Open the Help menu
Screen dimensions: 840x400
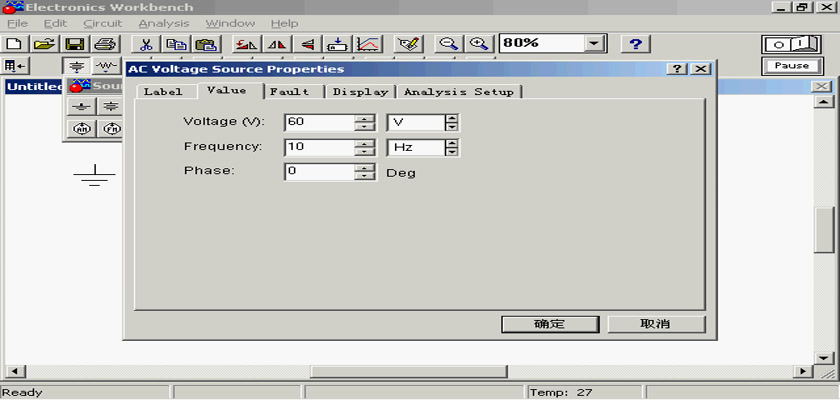tap(284, 24)
